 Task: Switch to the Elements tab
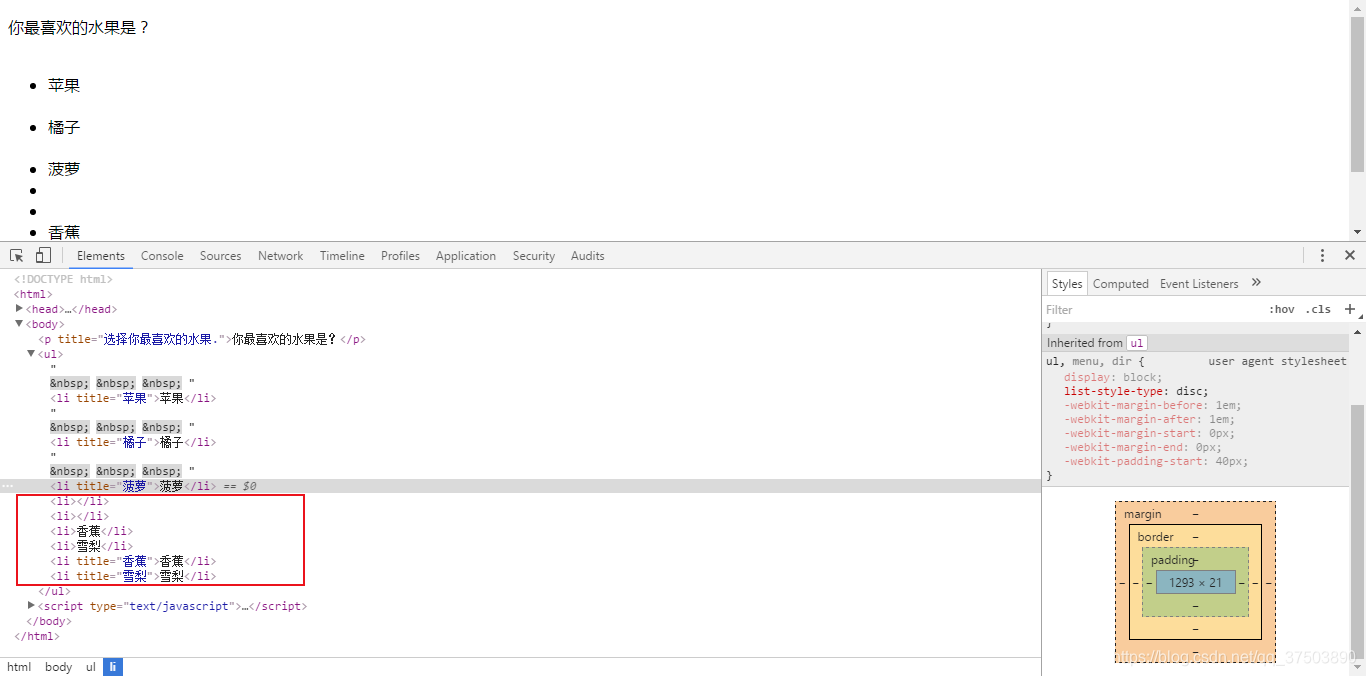coord(101,256)
